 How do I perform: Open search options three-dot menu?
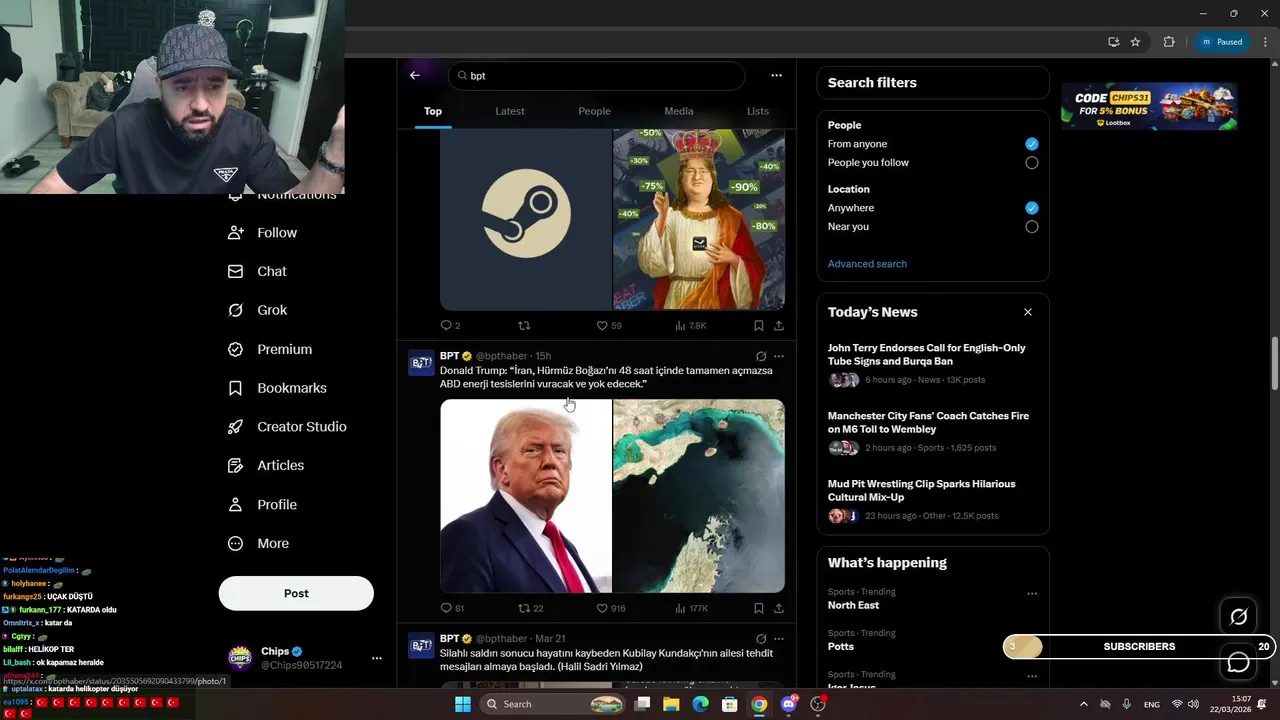coord(776,75)
